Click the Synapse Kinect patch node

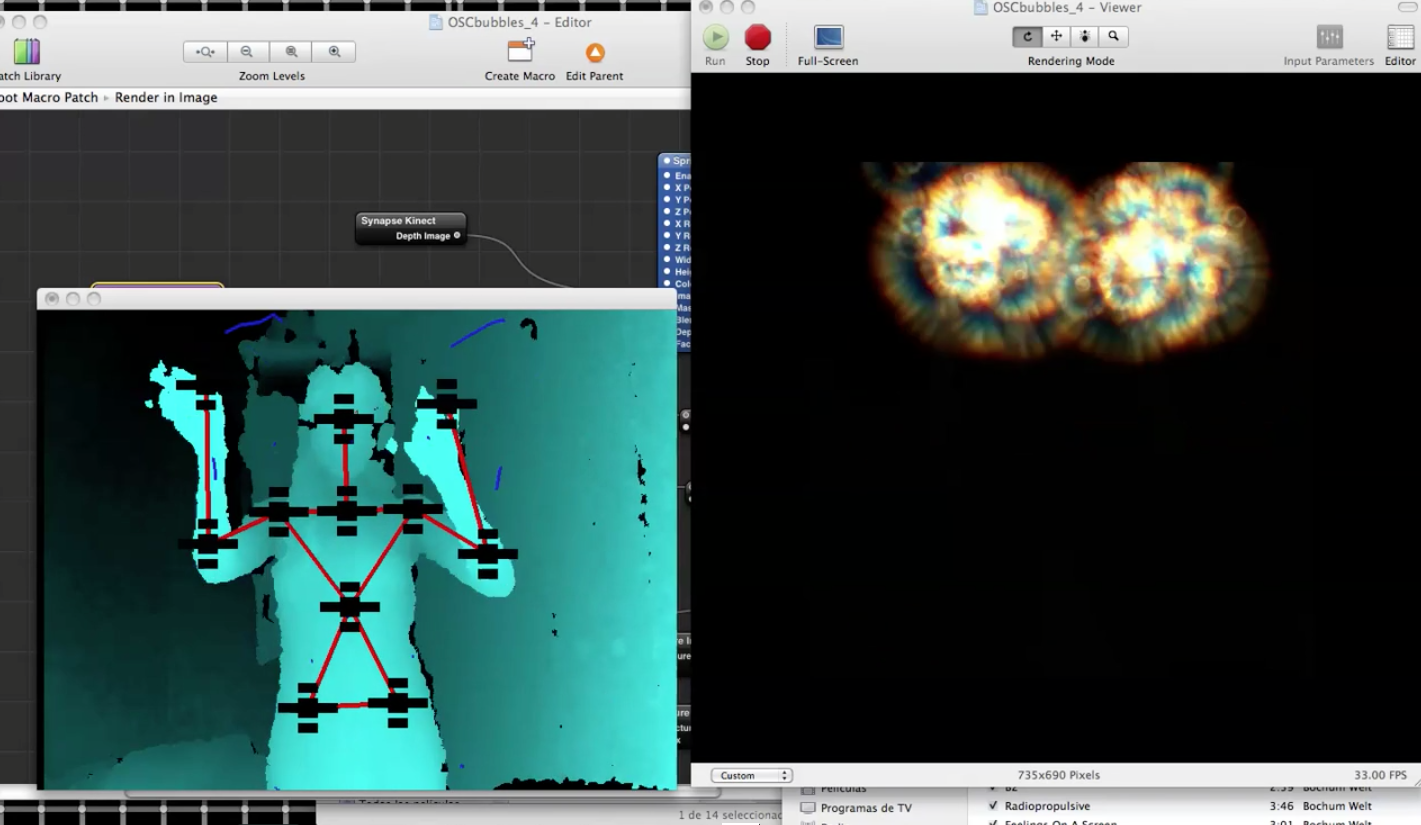(410, 221)
